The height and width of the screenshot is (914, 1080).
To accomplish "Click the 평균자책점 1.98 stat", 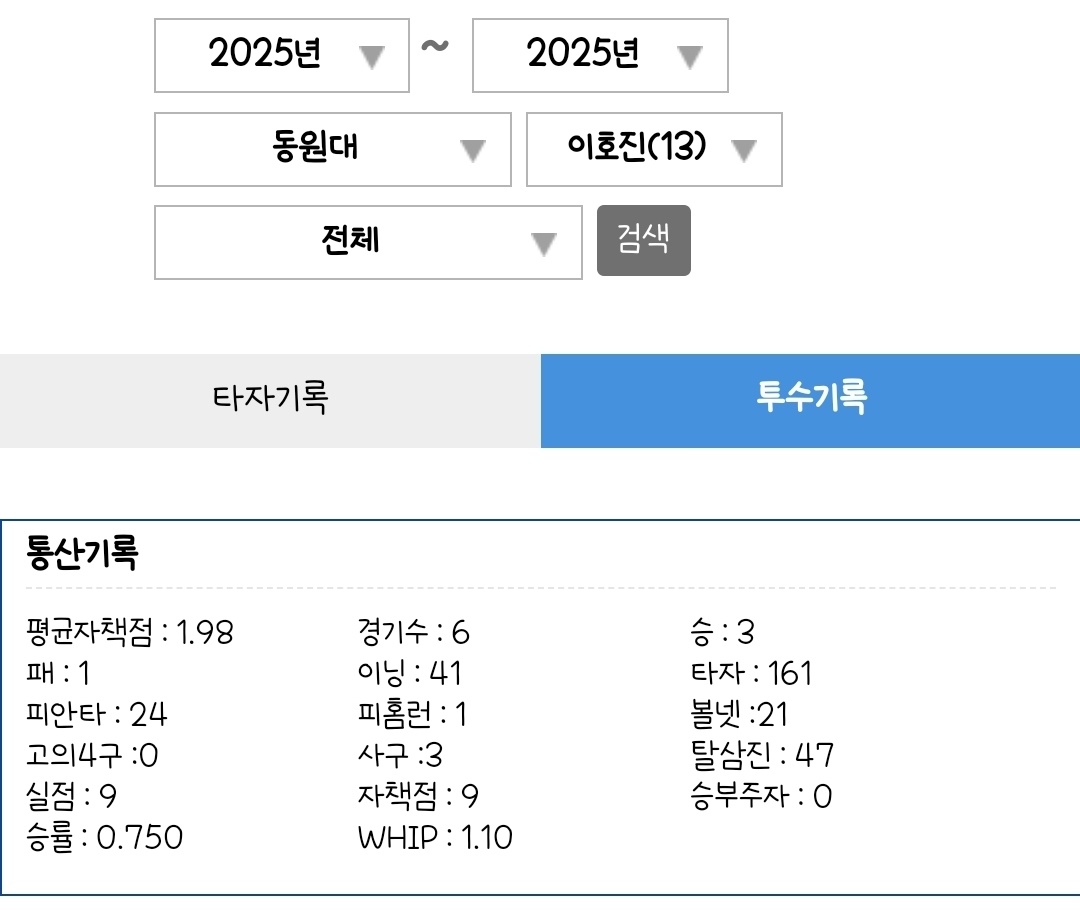I will coord(130,632).
